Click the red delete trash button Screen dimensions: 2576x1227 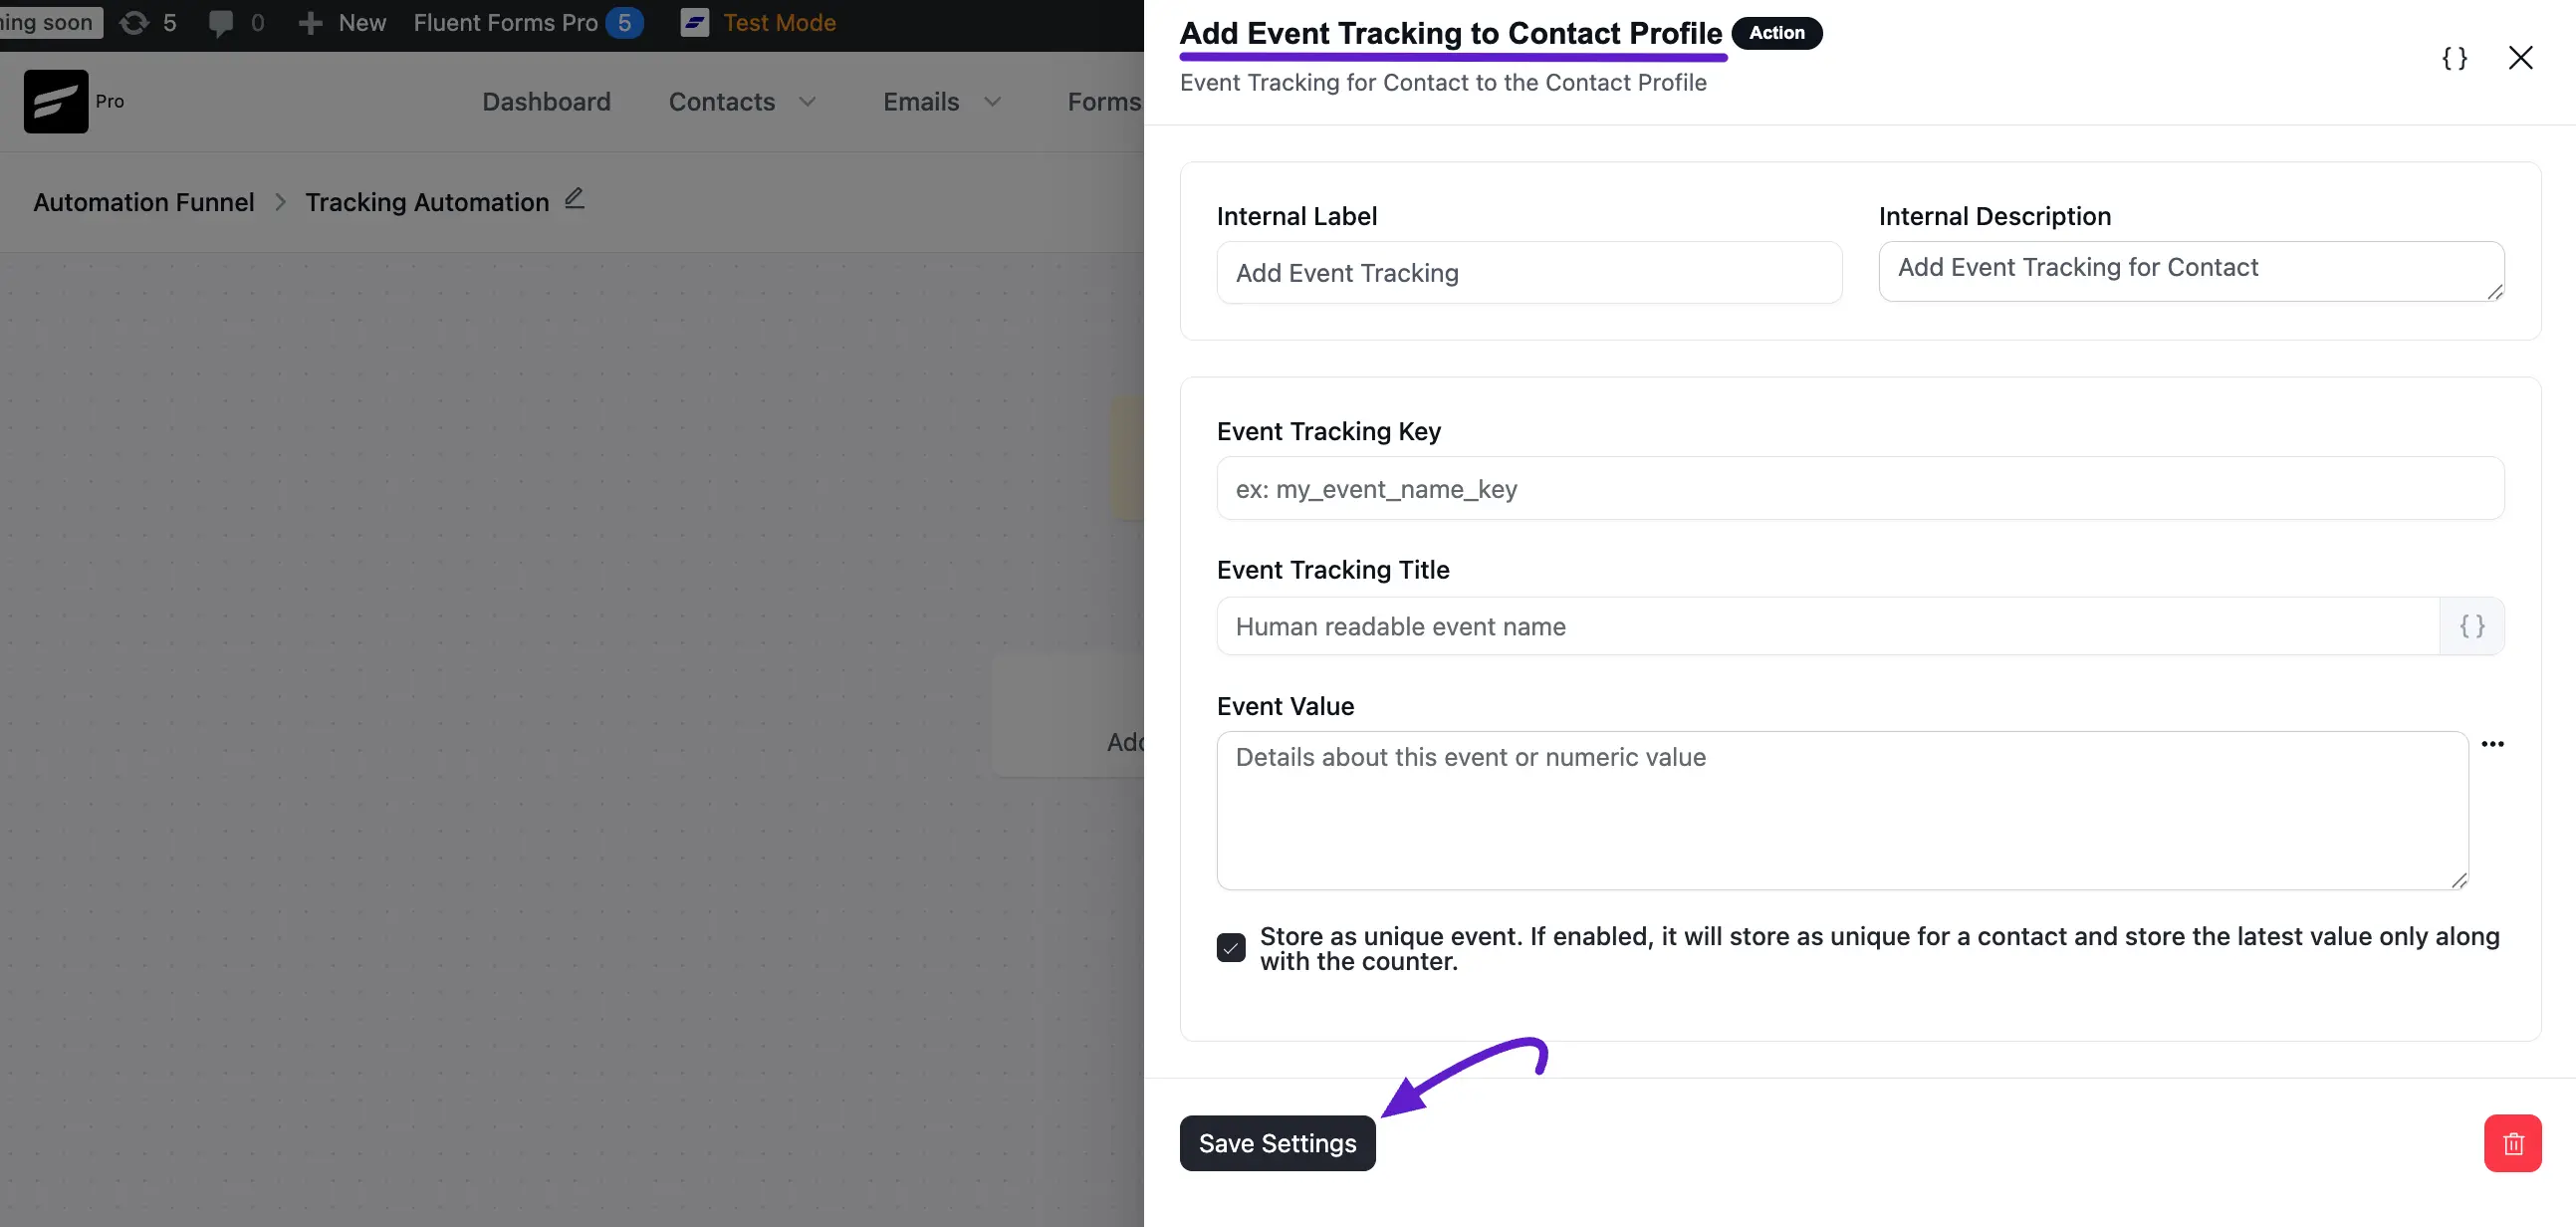click(x=2512, y=1143)
